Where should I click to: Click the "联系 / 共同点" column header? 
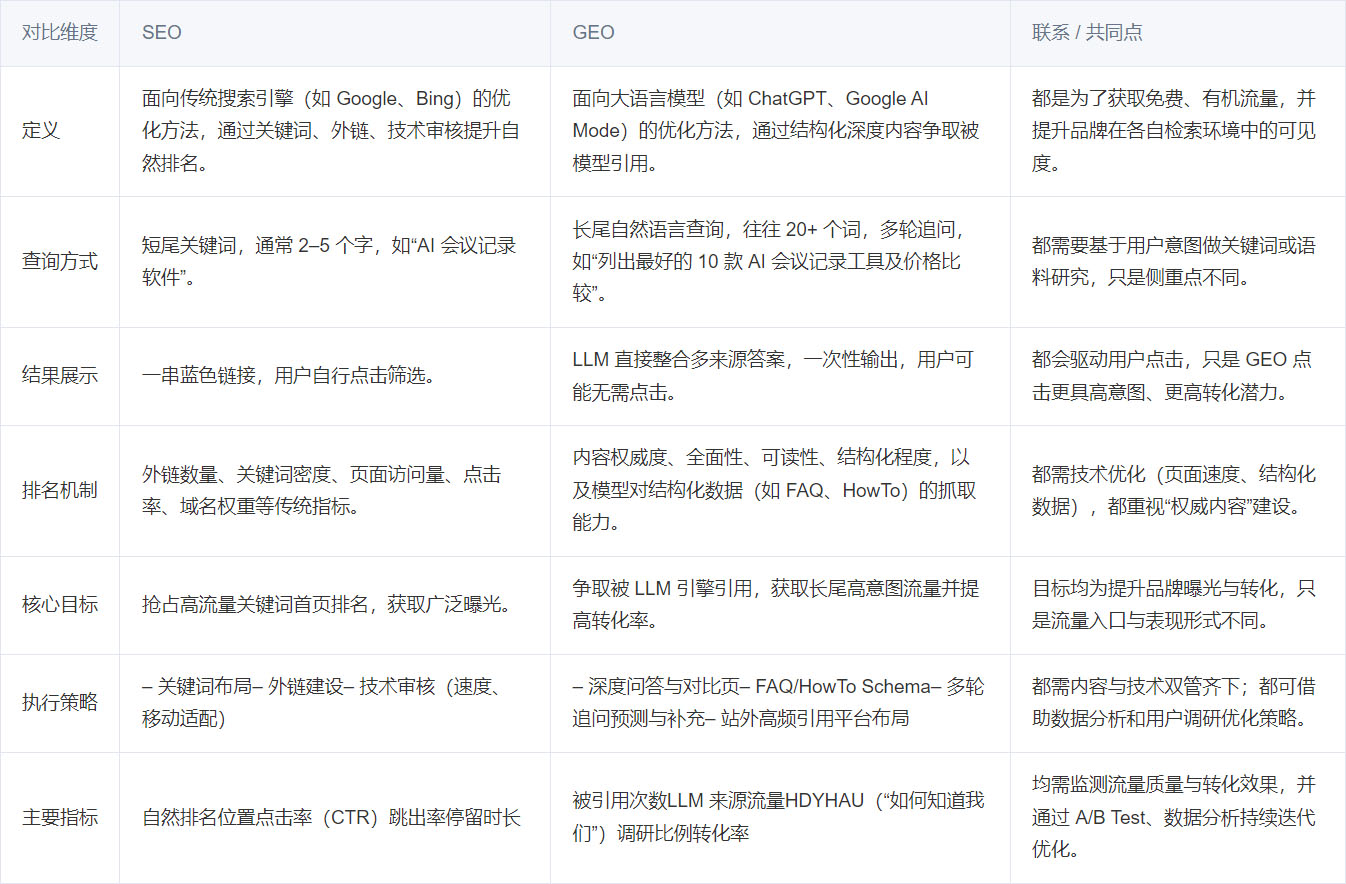point(1087,32)
